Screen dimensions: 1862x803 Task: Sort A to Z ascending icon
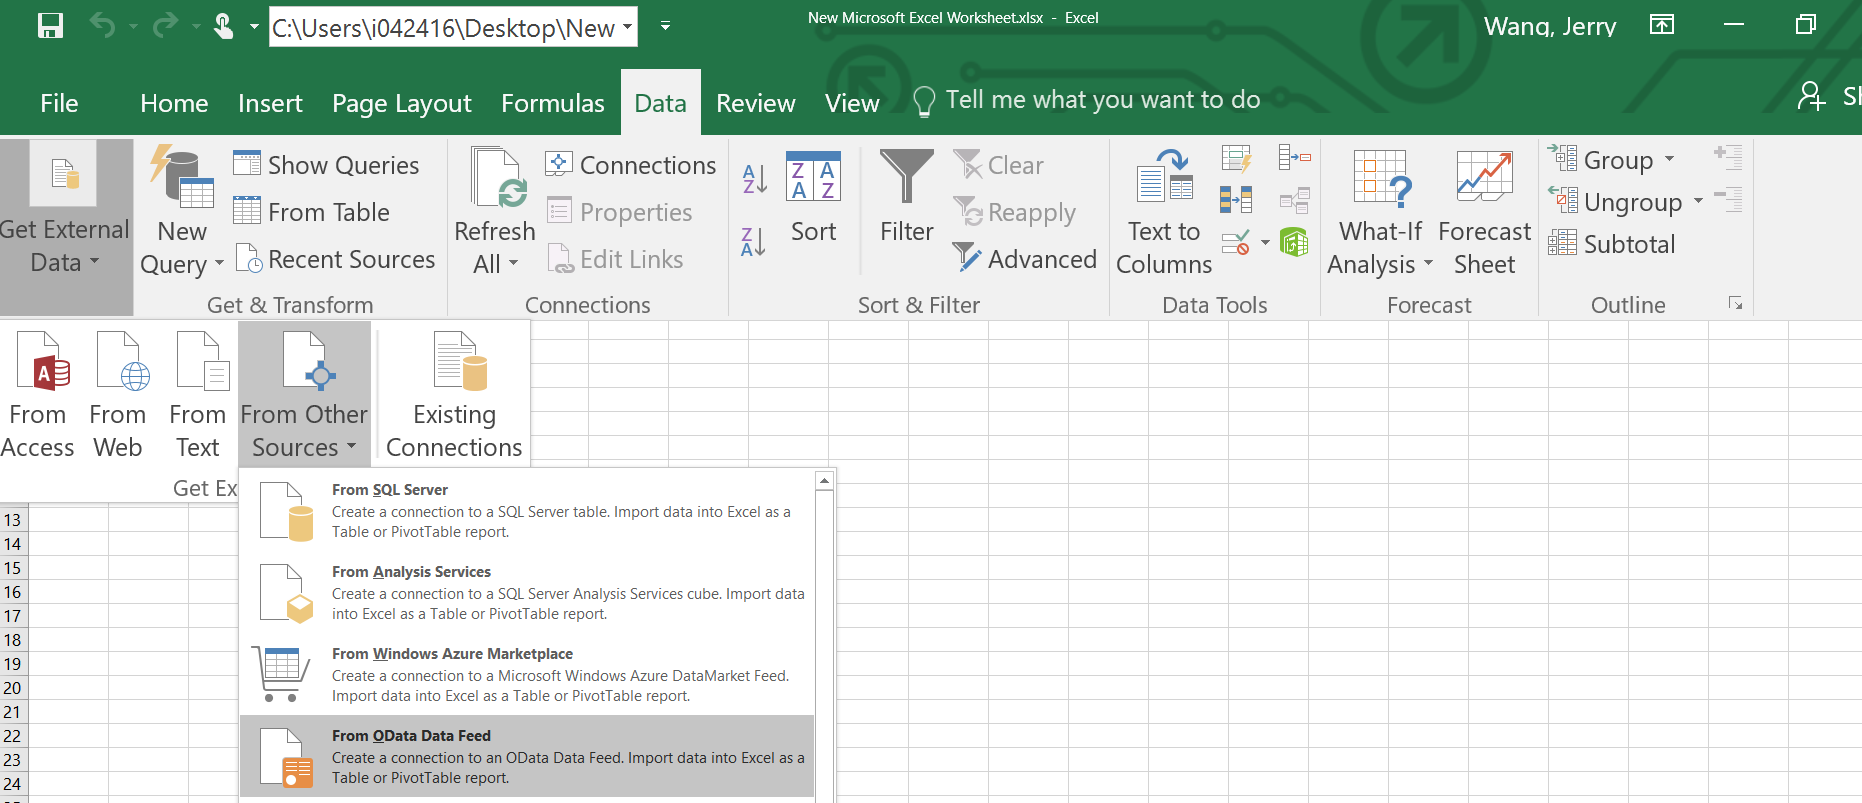[x=755, y=179]
